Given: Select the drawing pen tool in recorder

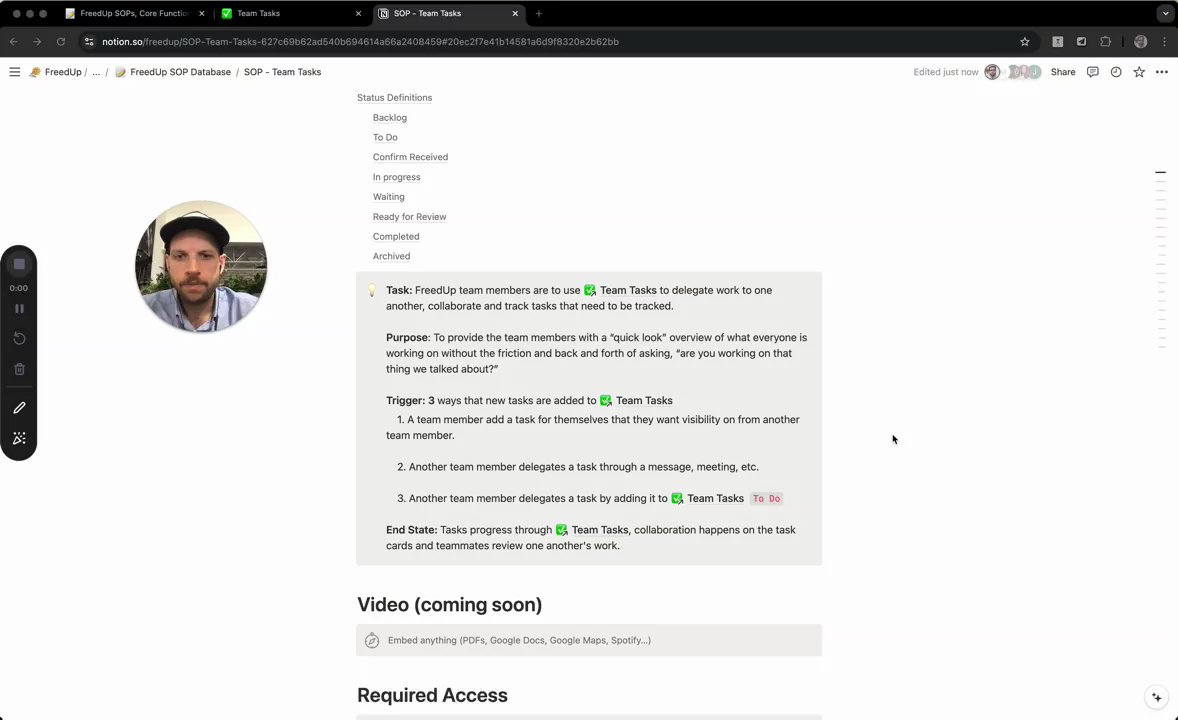Looking at the screenshot, I should tap(20, 407).
